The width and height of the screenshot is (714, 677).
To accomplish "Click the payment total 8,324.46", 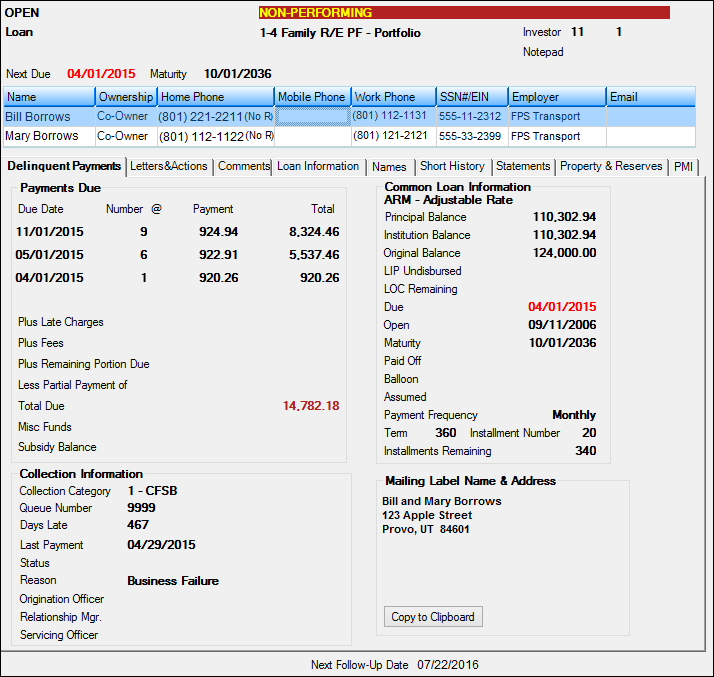I will pyautogui.click(x=314, y=232).
